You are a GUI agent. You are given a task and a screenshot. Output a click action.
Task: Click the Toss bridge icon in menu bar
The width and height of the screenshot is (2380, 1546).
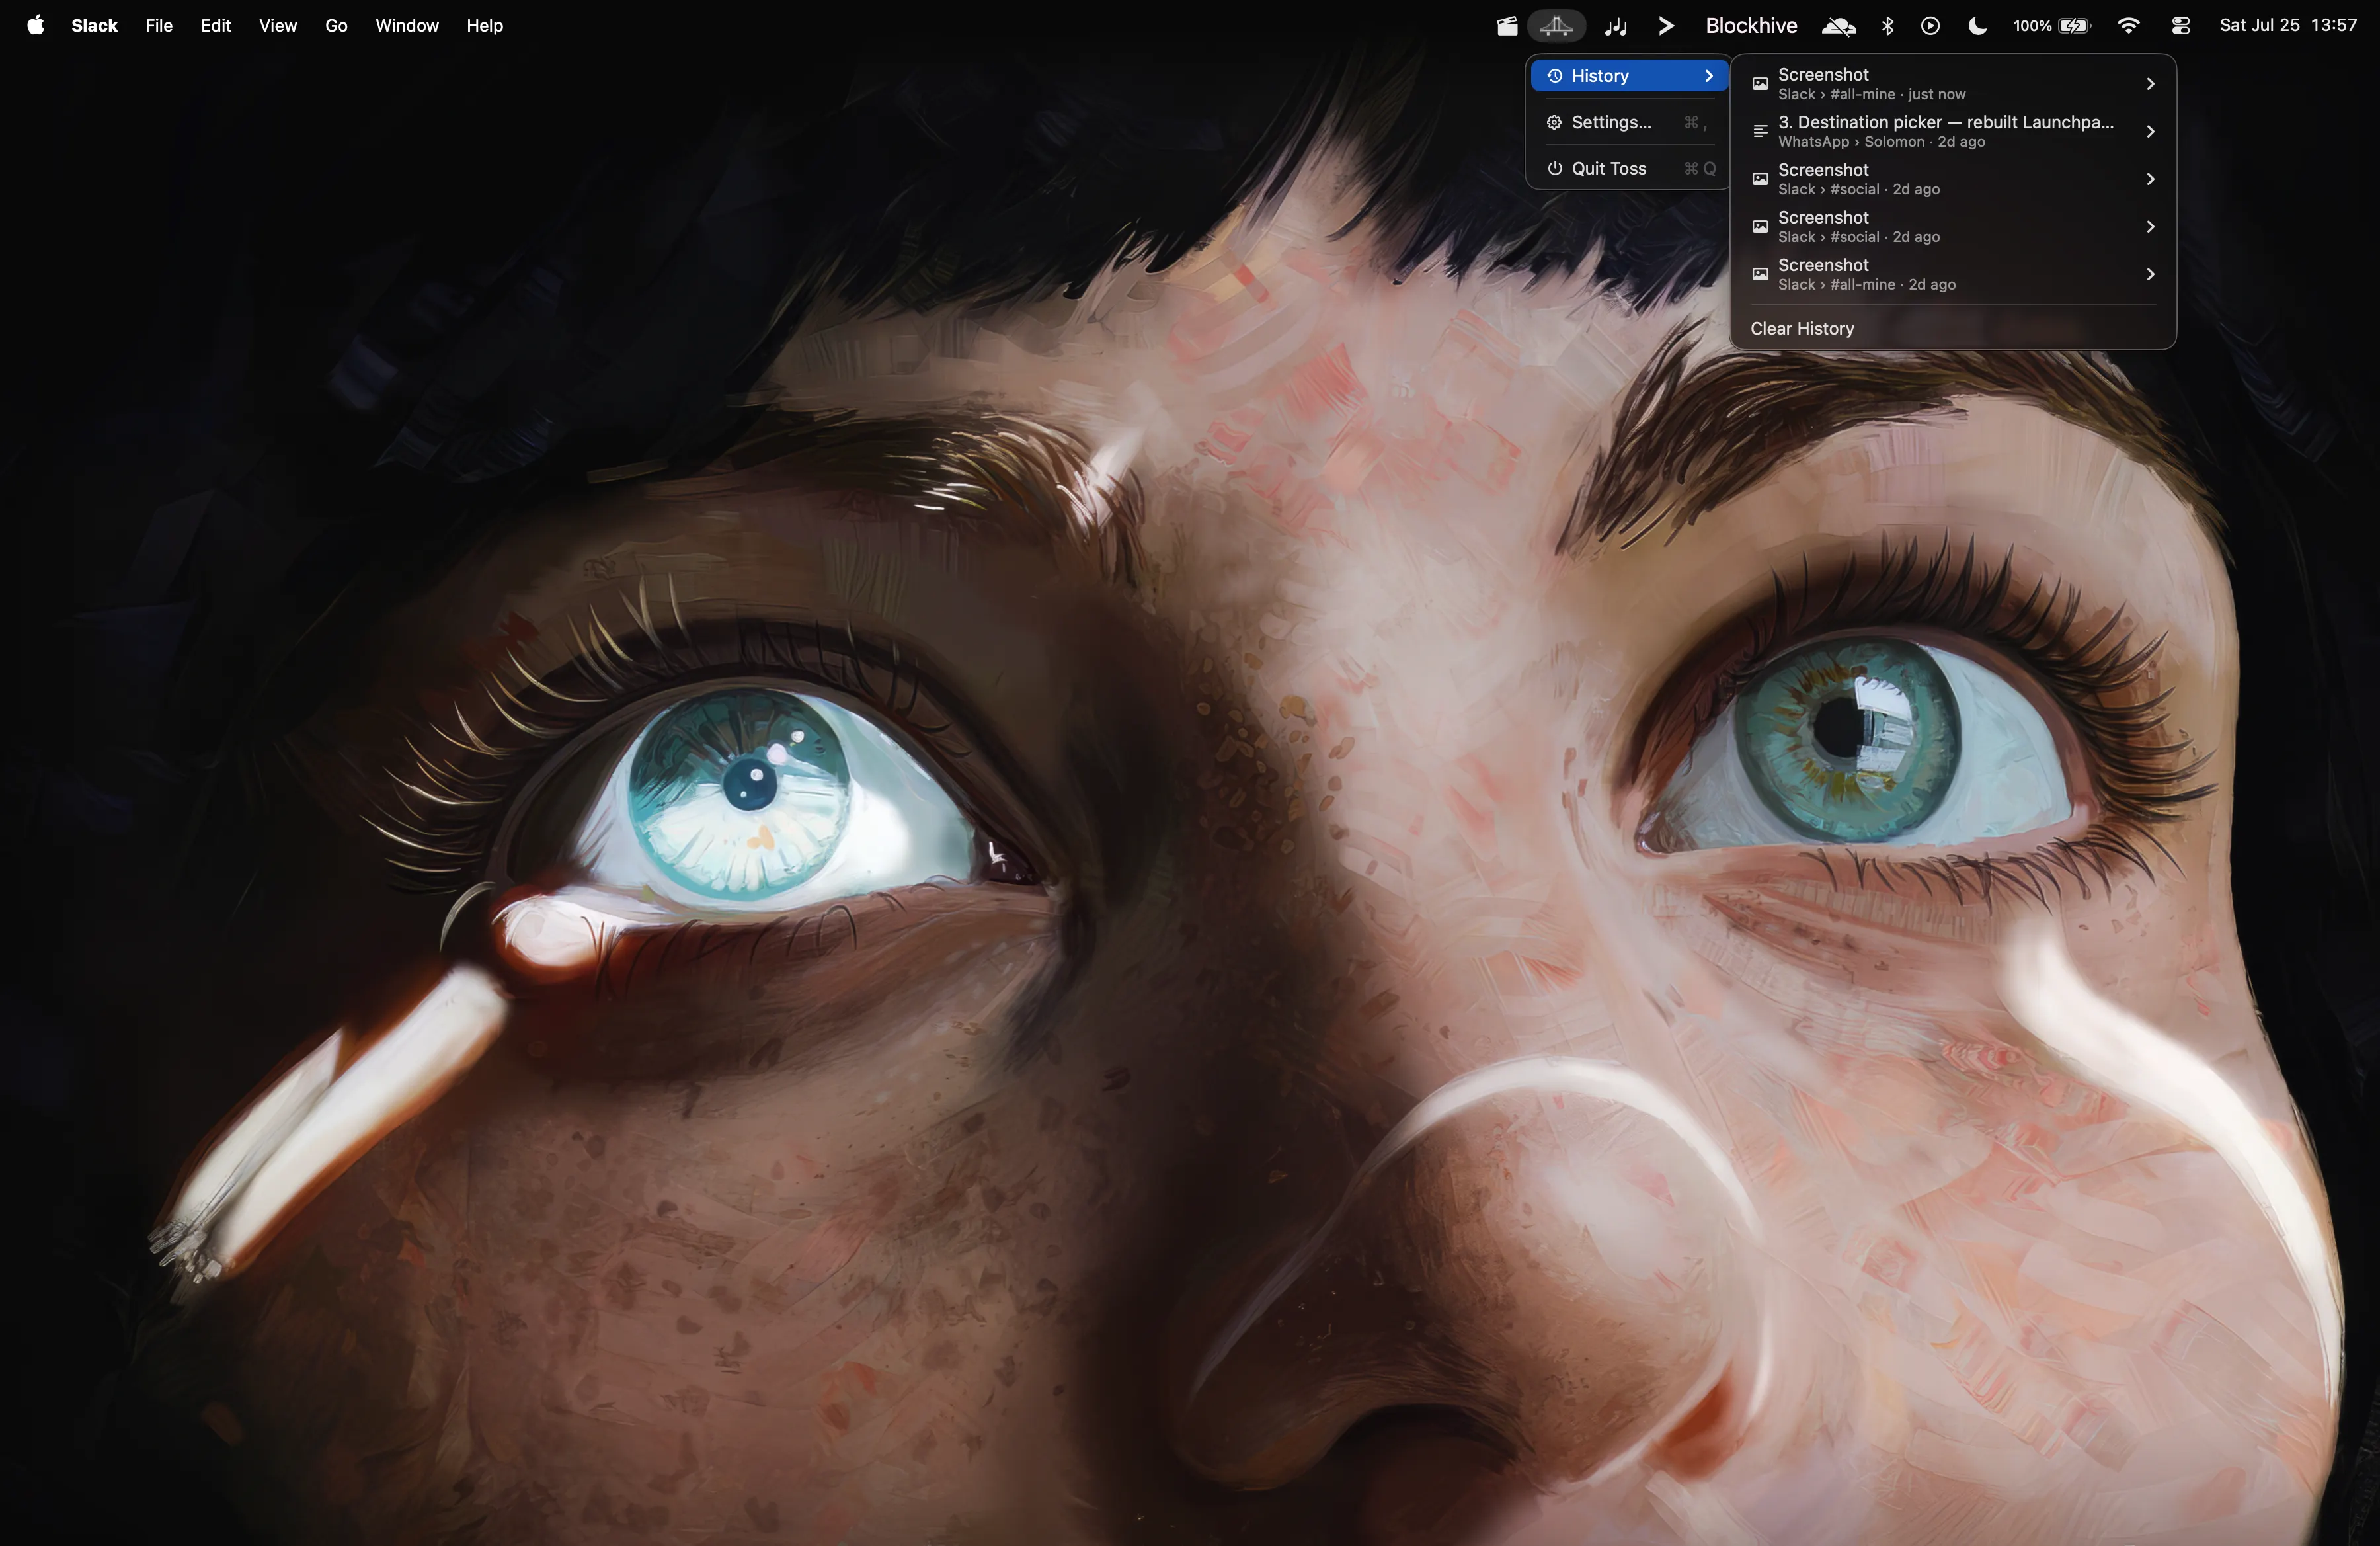point(1556,26)
